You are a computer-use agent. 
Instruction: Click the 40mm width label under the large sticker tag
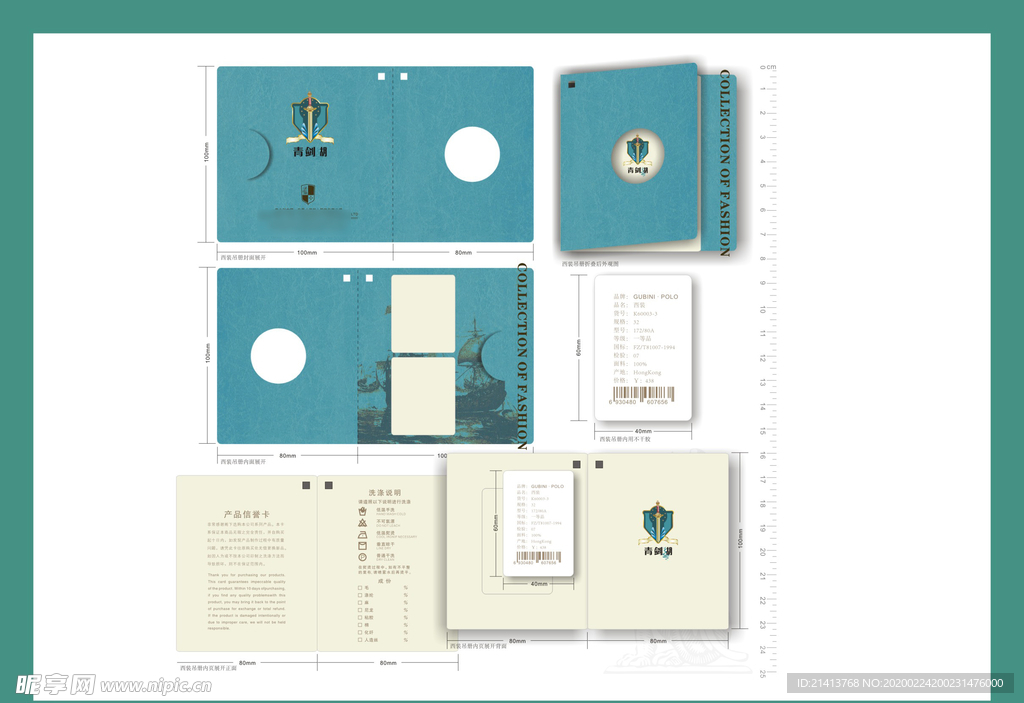coord(643,431)
